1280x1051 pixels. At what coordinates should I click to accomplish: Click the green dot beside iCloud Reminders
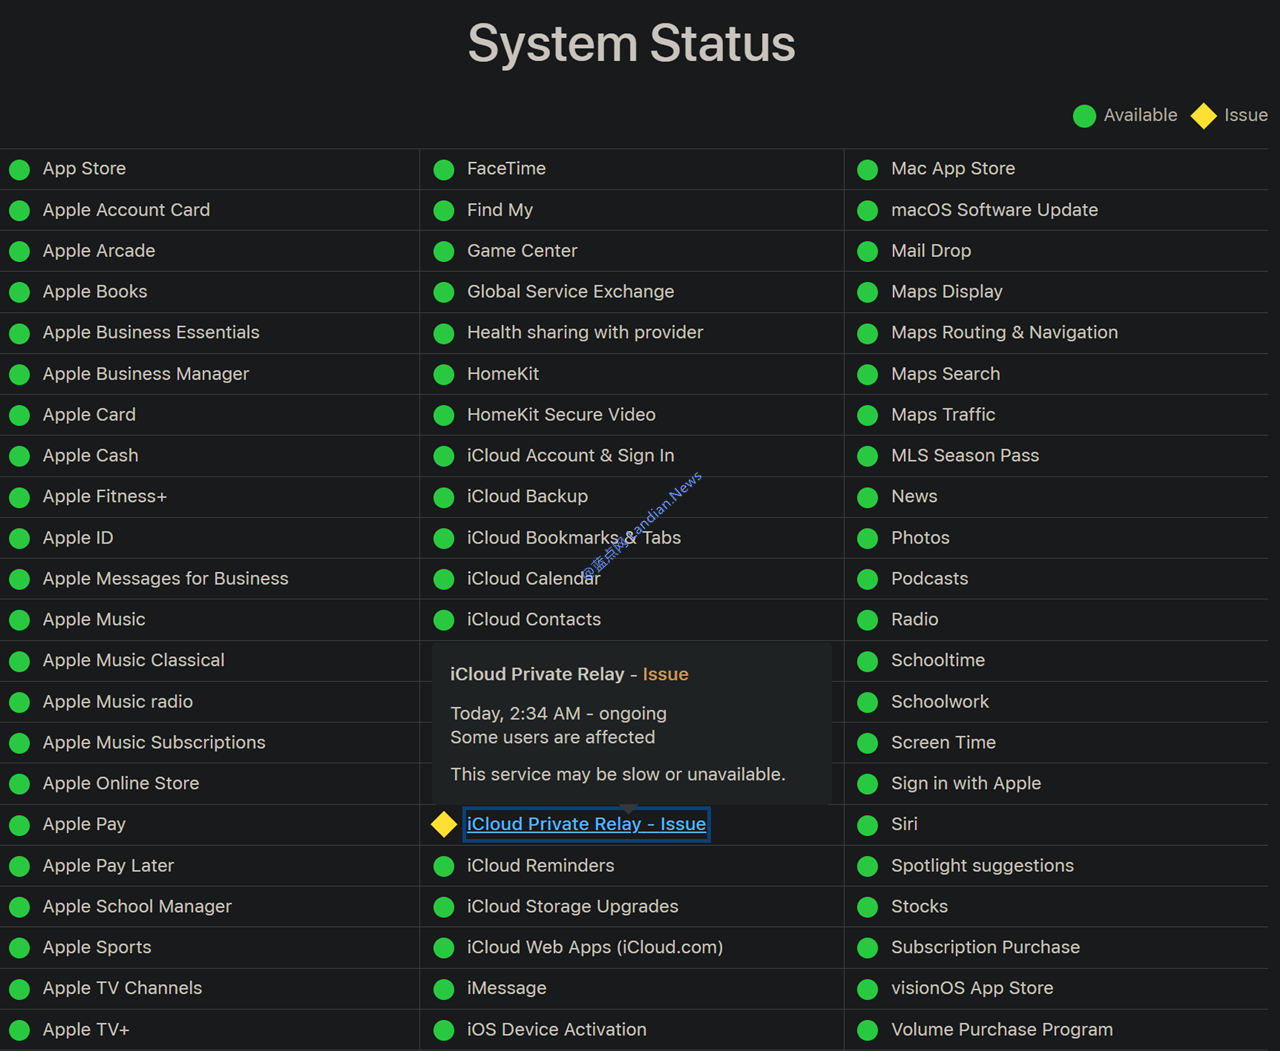click(444, 866)
